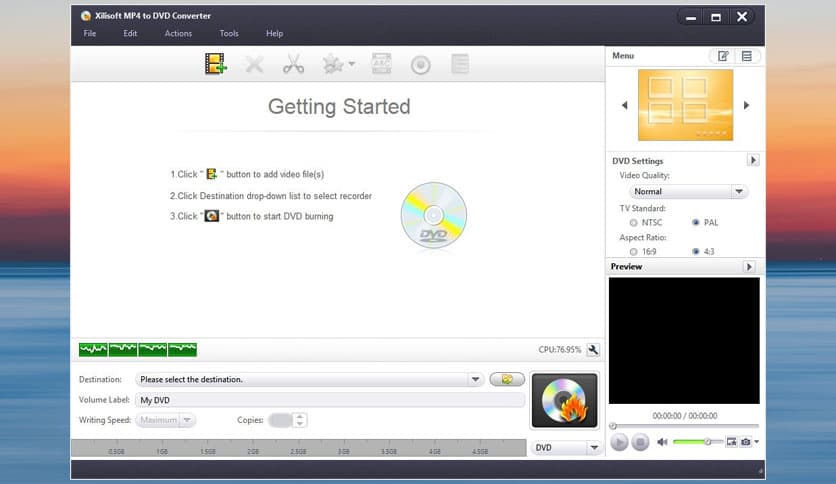Show previous menu template

pyautogui.click(x=624, y=105)
